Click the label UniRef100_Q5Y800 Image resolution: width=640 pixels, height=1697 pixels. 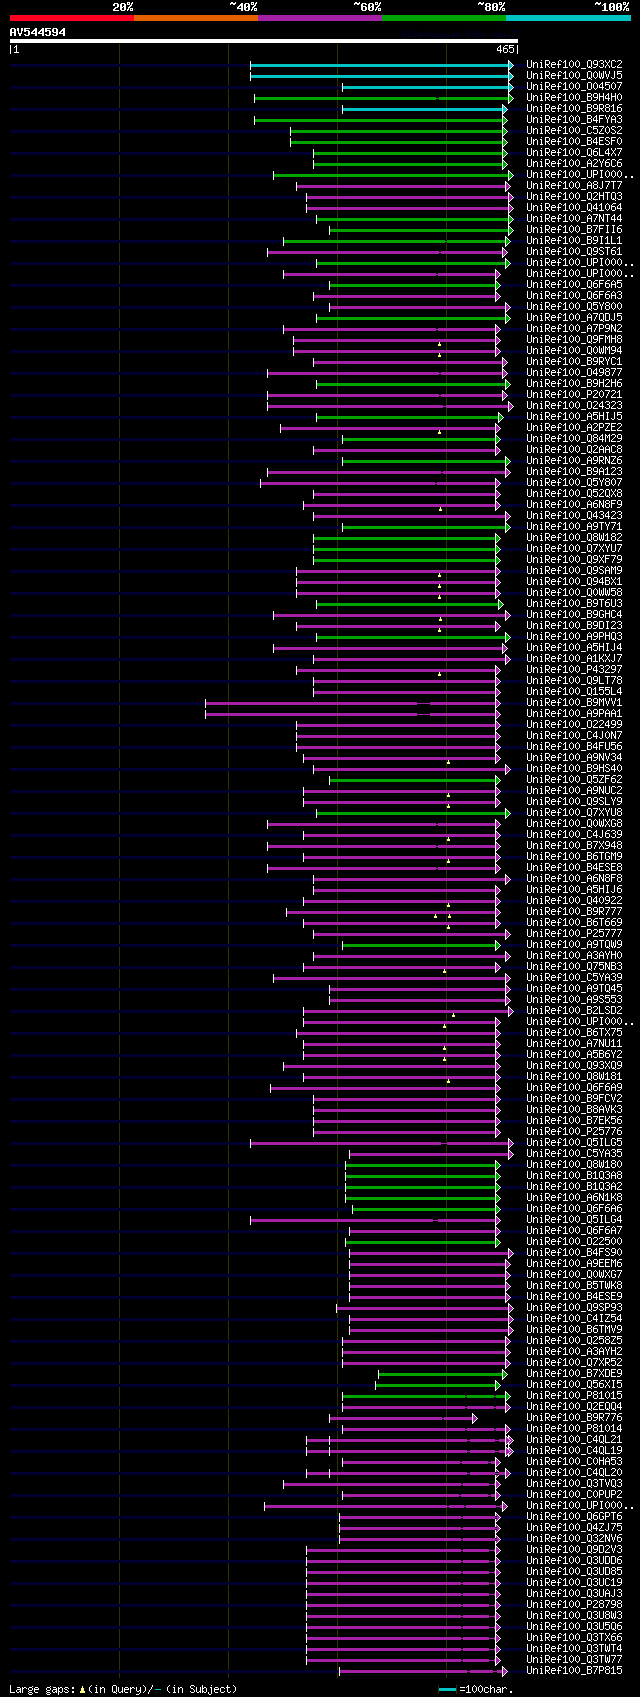point(574,307)
